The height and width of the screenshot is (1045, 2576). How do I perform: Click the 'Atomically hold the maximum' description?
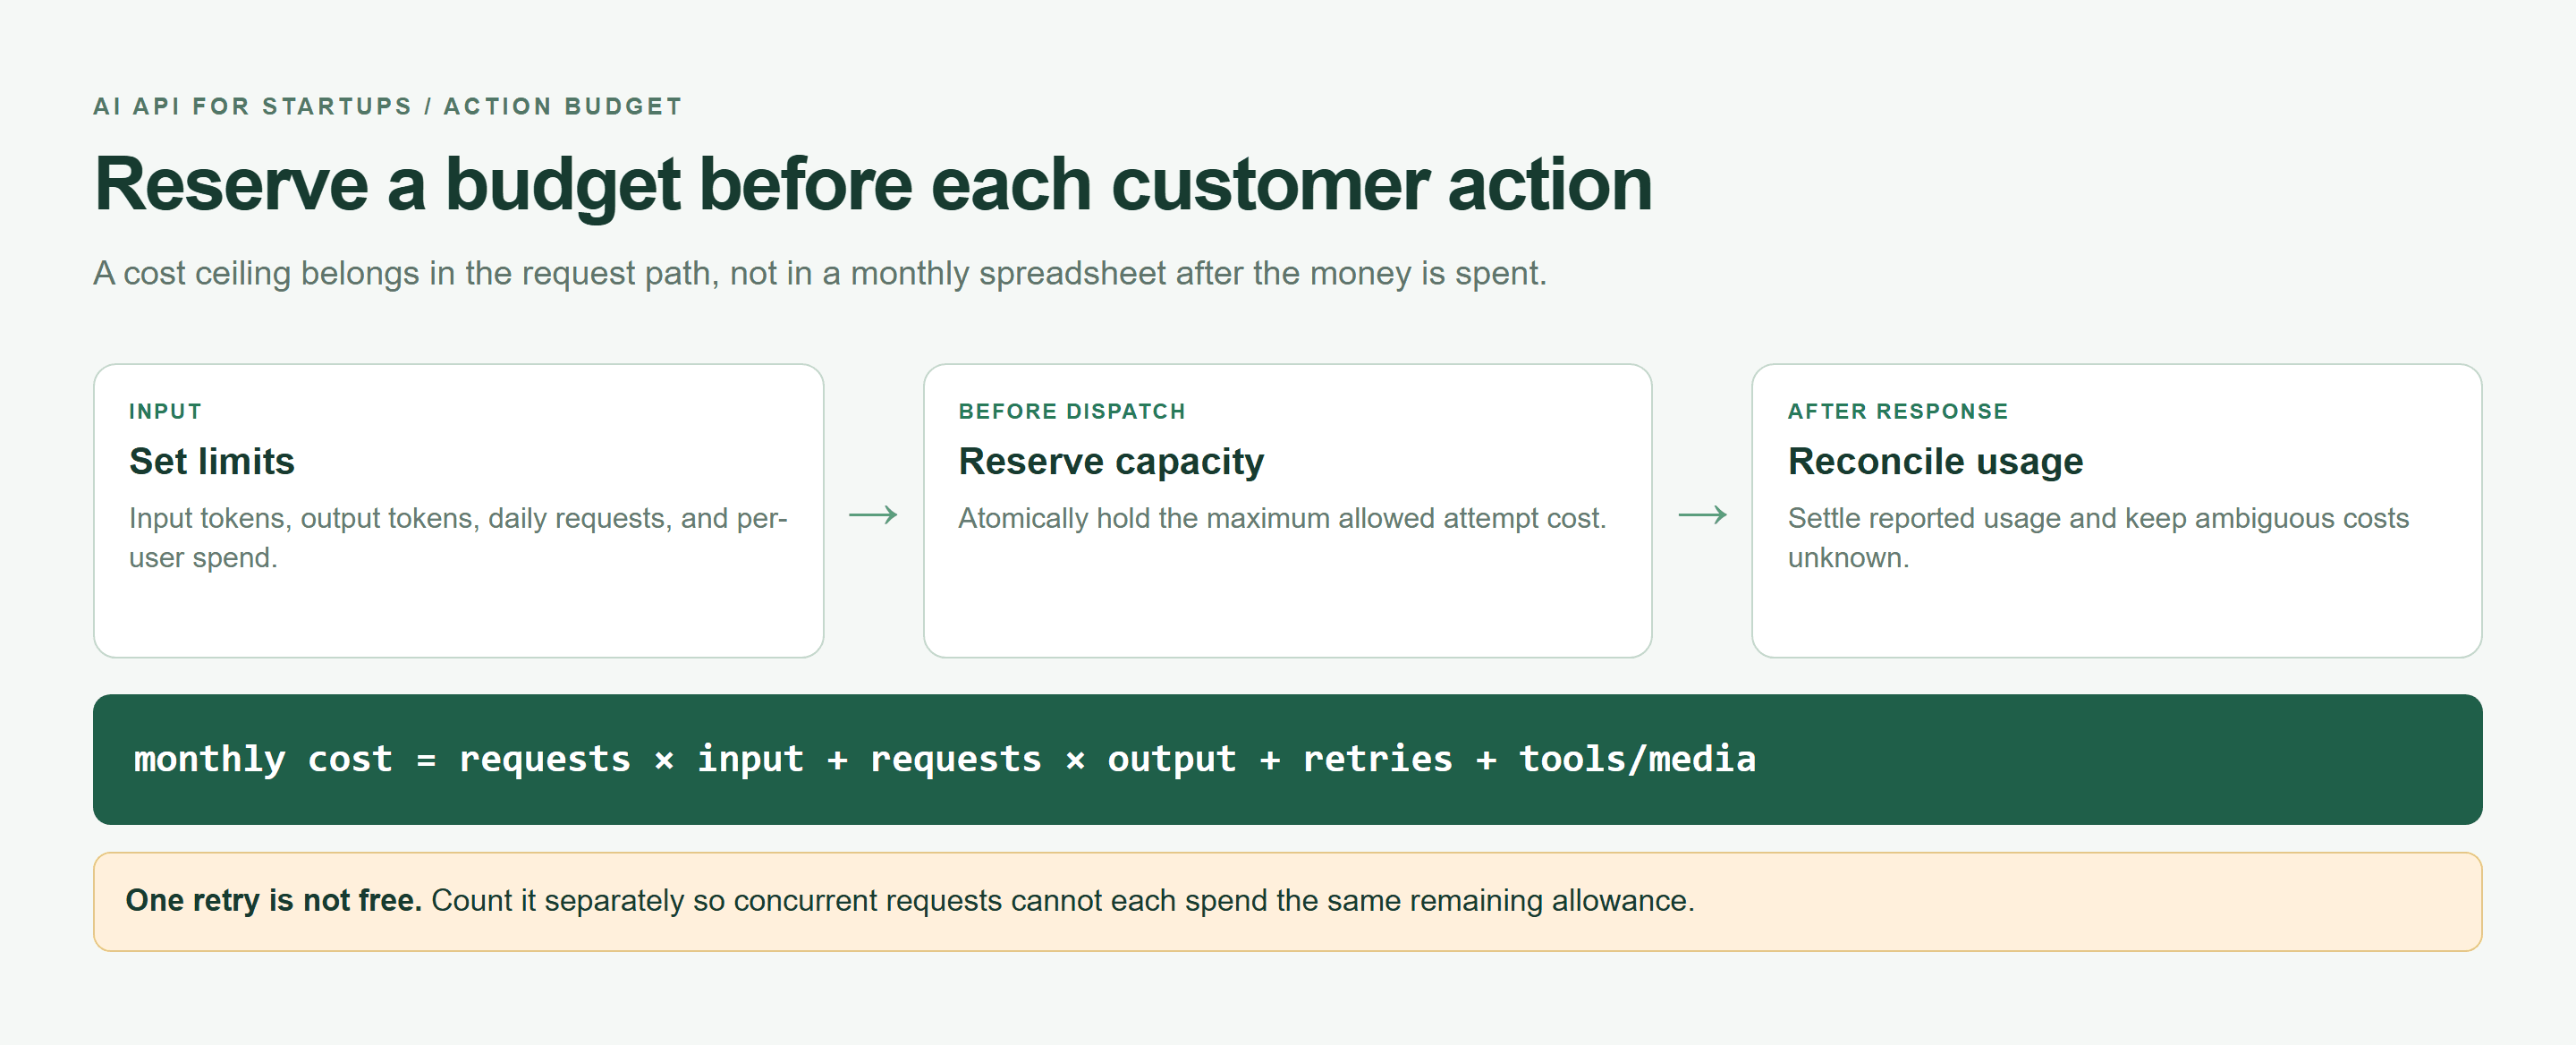tap(1282, 518)
